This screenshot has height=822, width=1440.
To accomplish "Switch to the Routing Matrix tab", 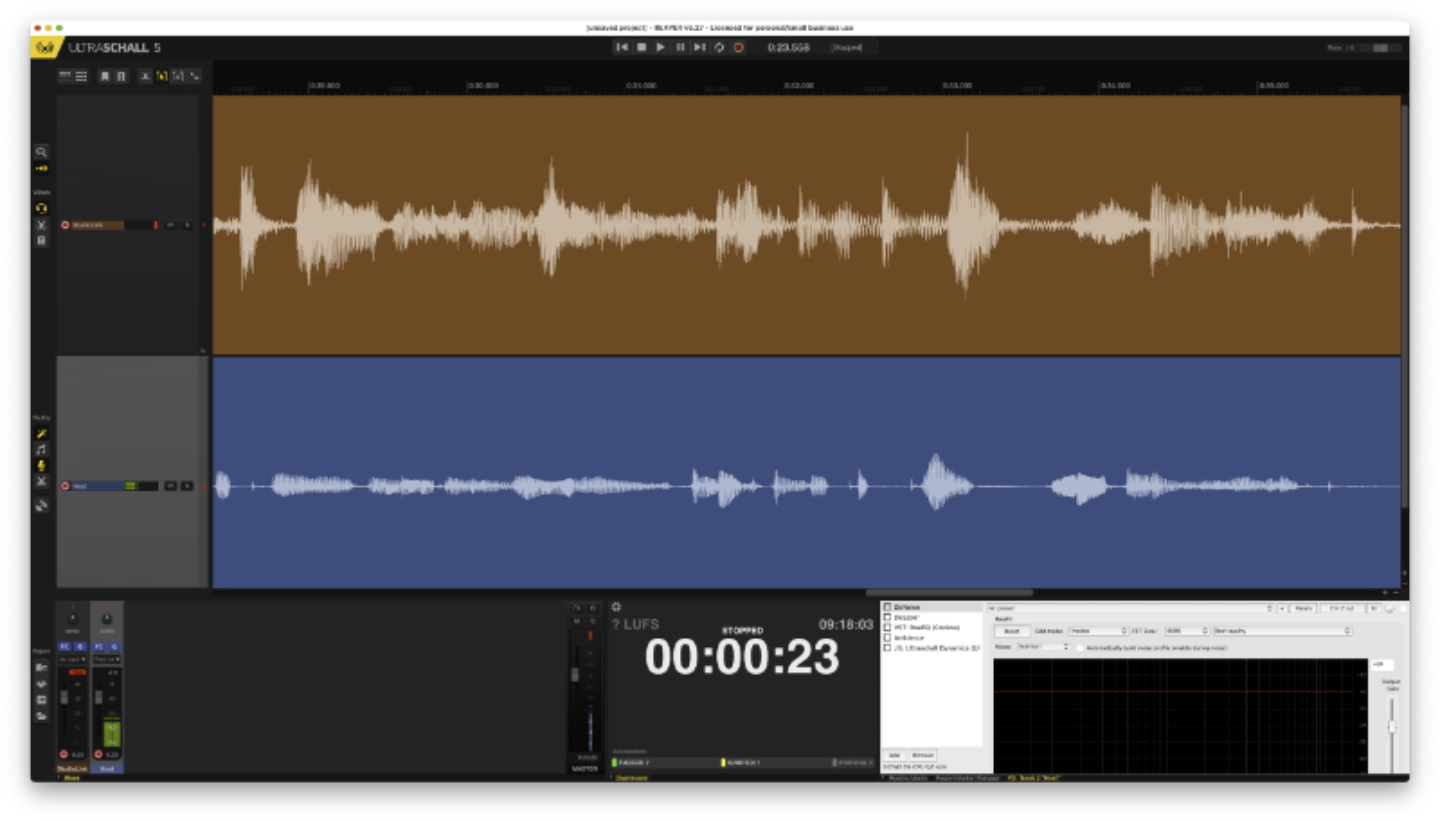I will pyautogui.click(x=907, y=777).
